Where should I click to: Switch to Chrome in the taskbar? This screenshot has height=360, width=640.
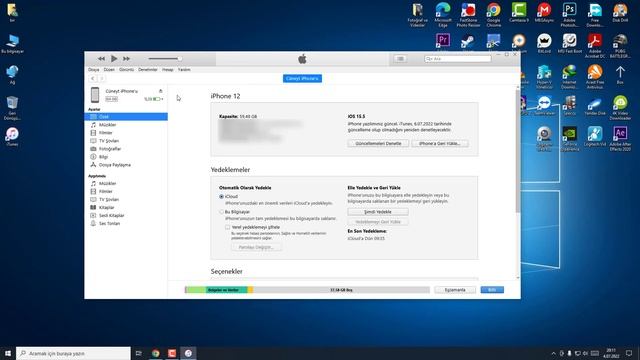156,353
